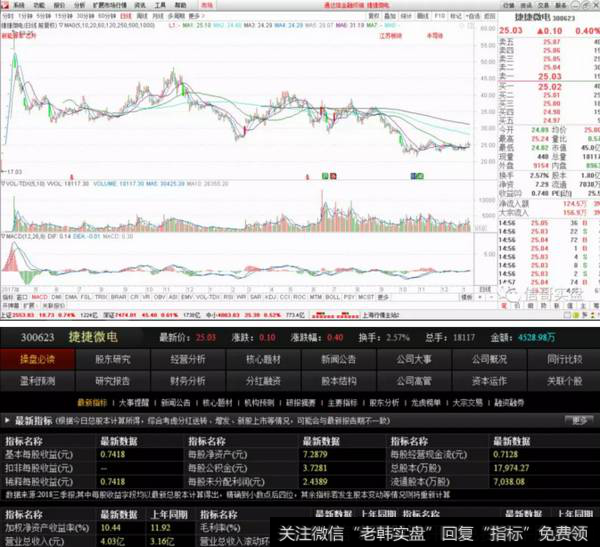Jump to 龙虎榜单 section link

[x=426, y=403]
